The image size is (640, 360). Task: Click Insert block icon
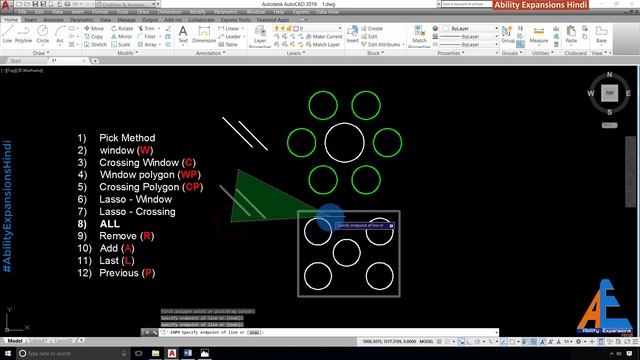pyautogui.click(x=352, y=34)
